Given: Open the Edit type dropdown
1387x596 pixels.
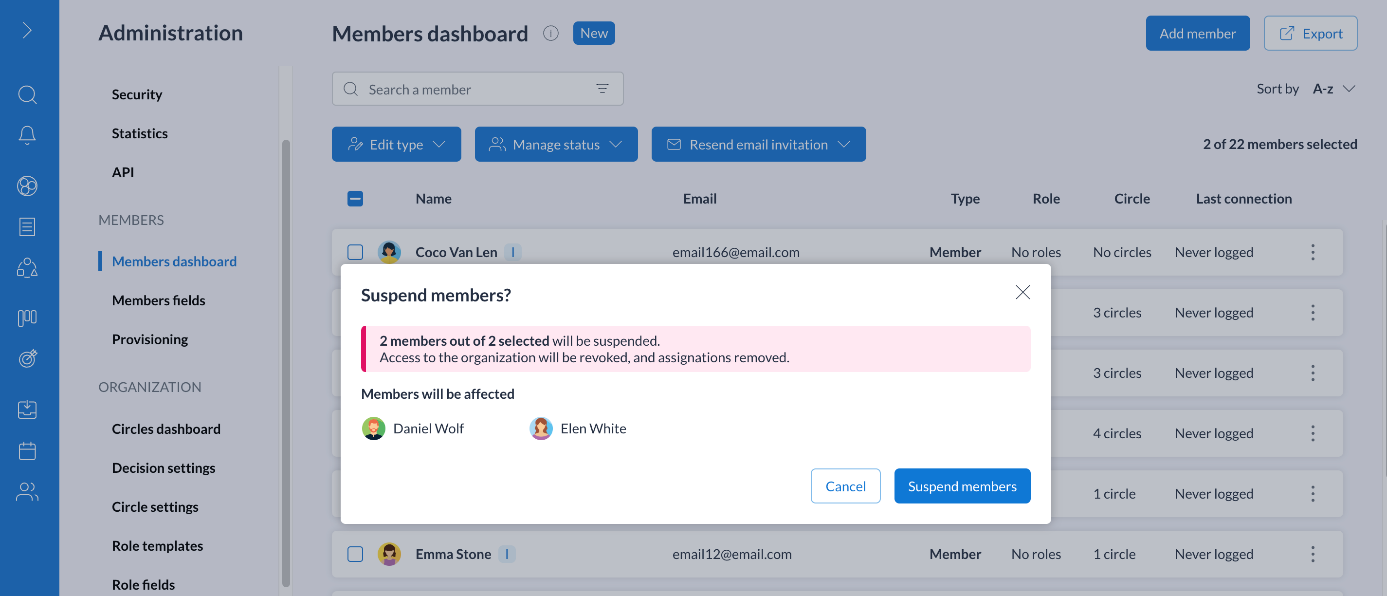Looking at the screenshot, I should pos(396,144).
